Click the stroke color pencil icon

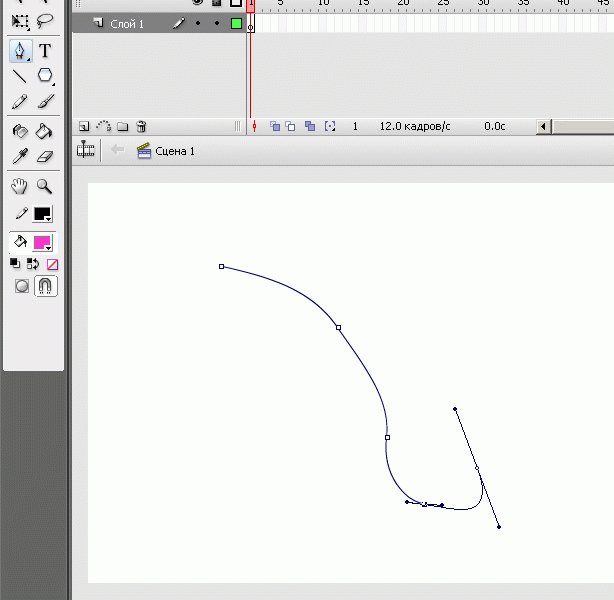pyautogui.click(x=21, y=213)
